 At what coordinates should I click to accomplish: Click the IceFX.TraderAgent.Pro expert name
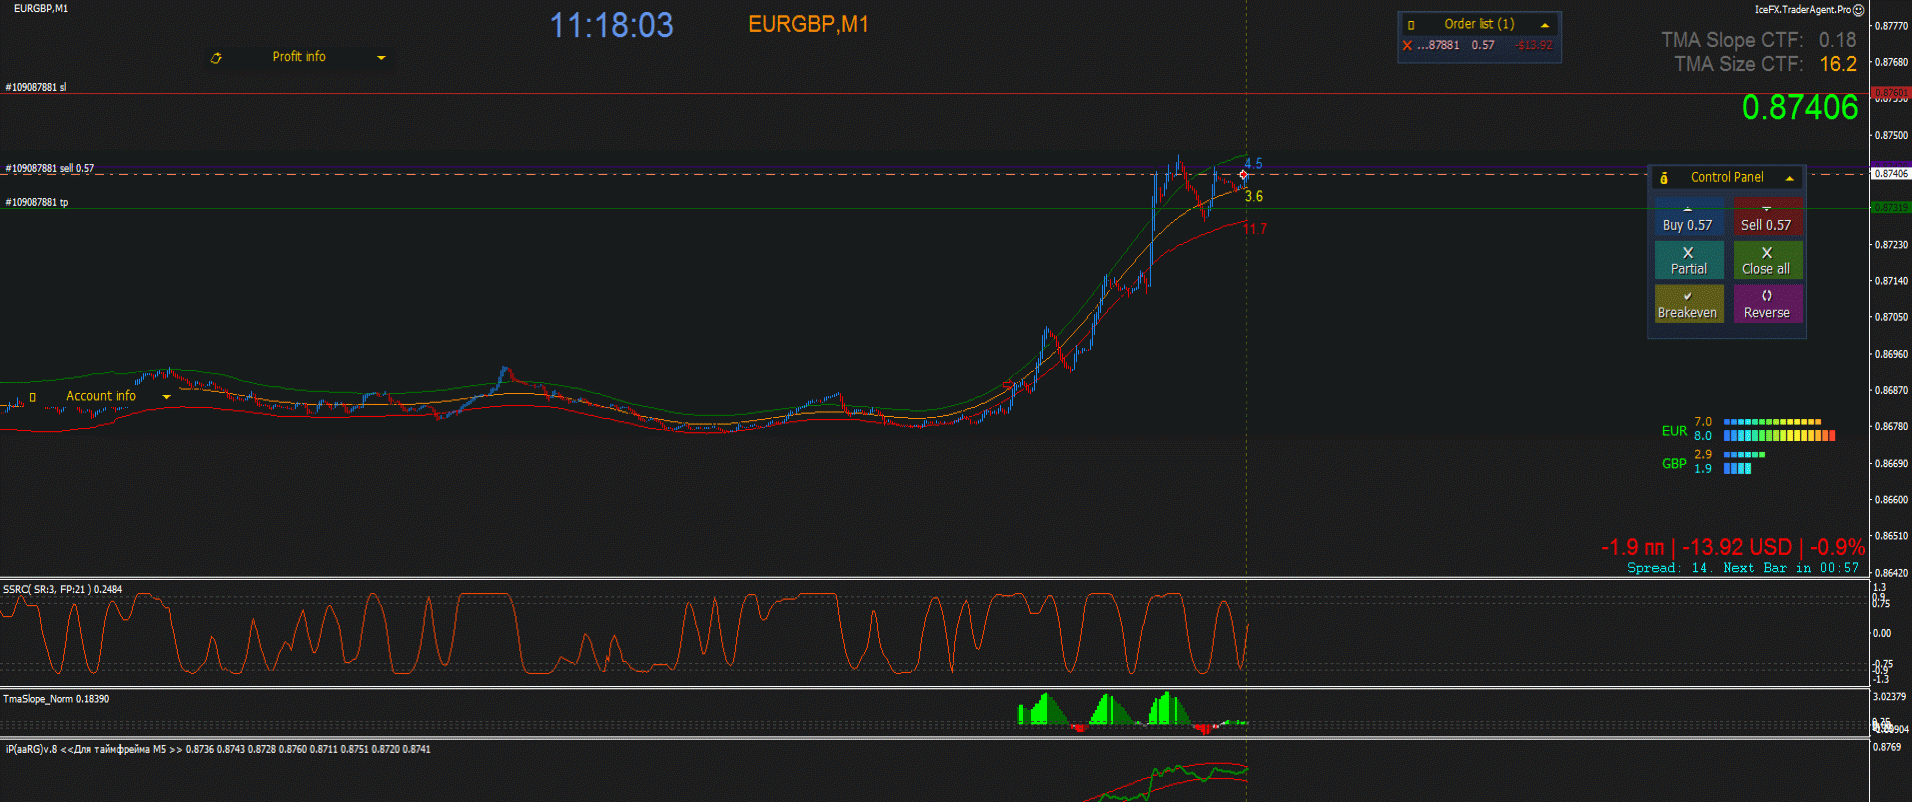(1802, 10)
